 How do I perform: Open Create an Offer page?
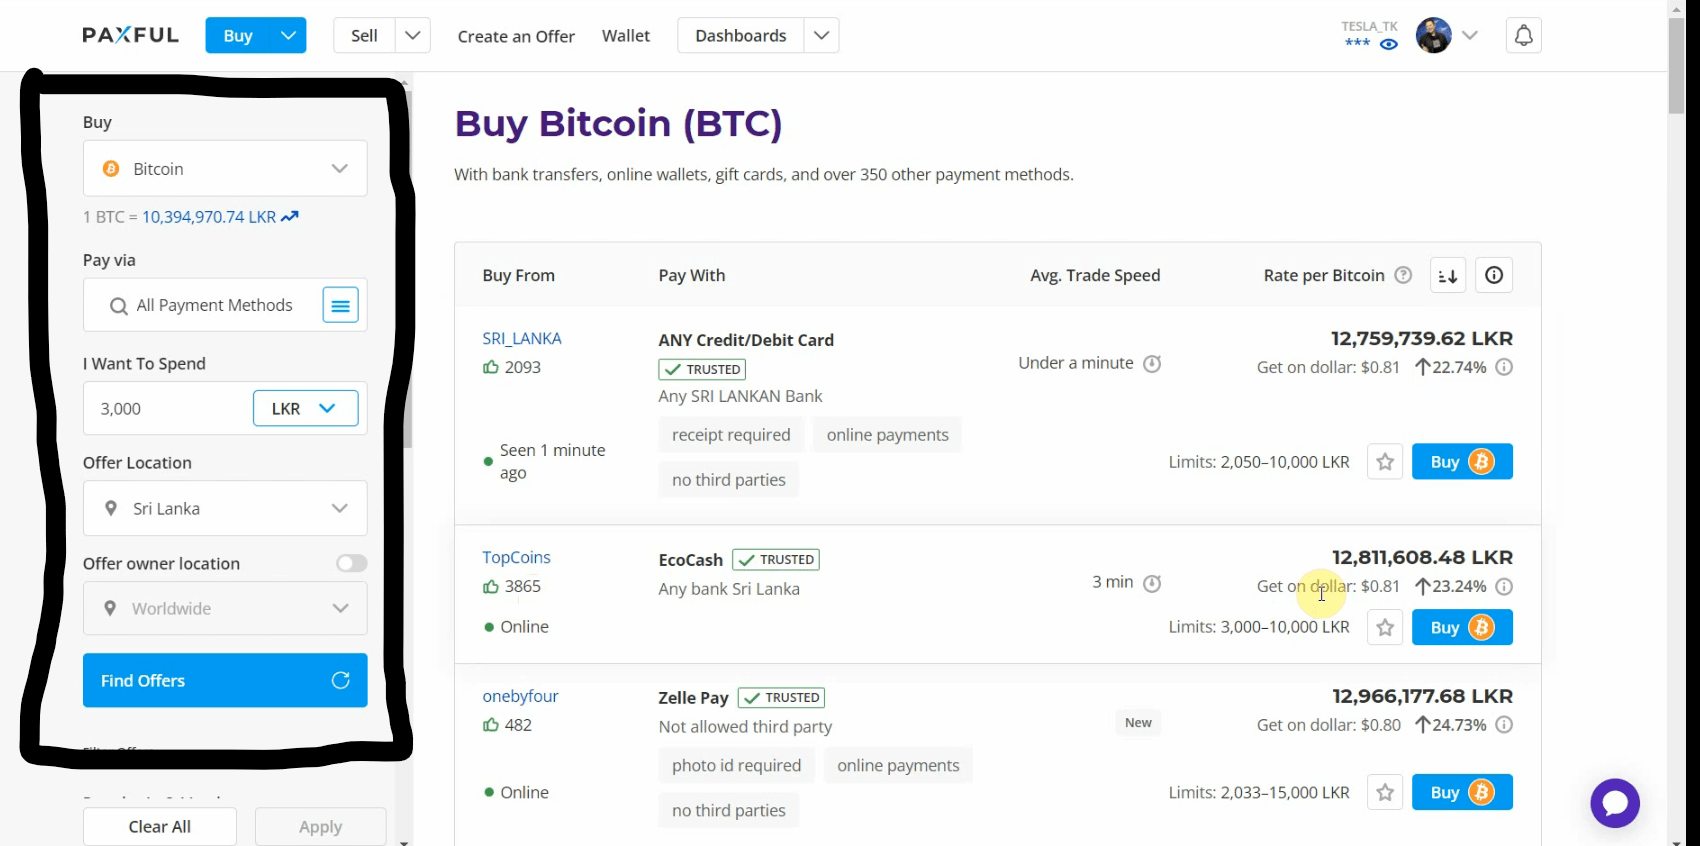[516, 36]
